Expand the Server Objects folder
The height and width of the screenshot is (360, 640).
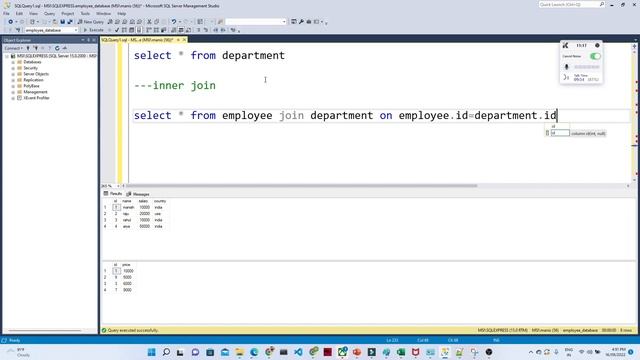13,74
